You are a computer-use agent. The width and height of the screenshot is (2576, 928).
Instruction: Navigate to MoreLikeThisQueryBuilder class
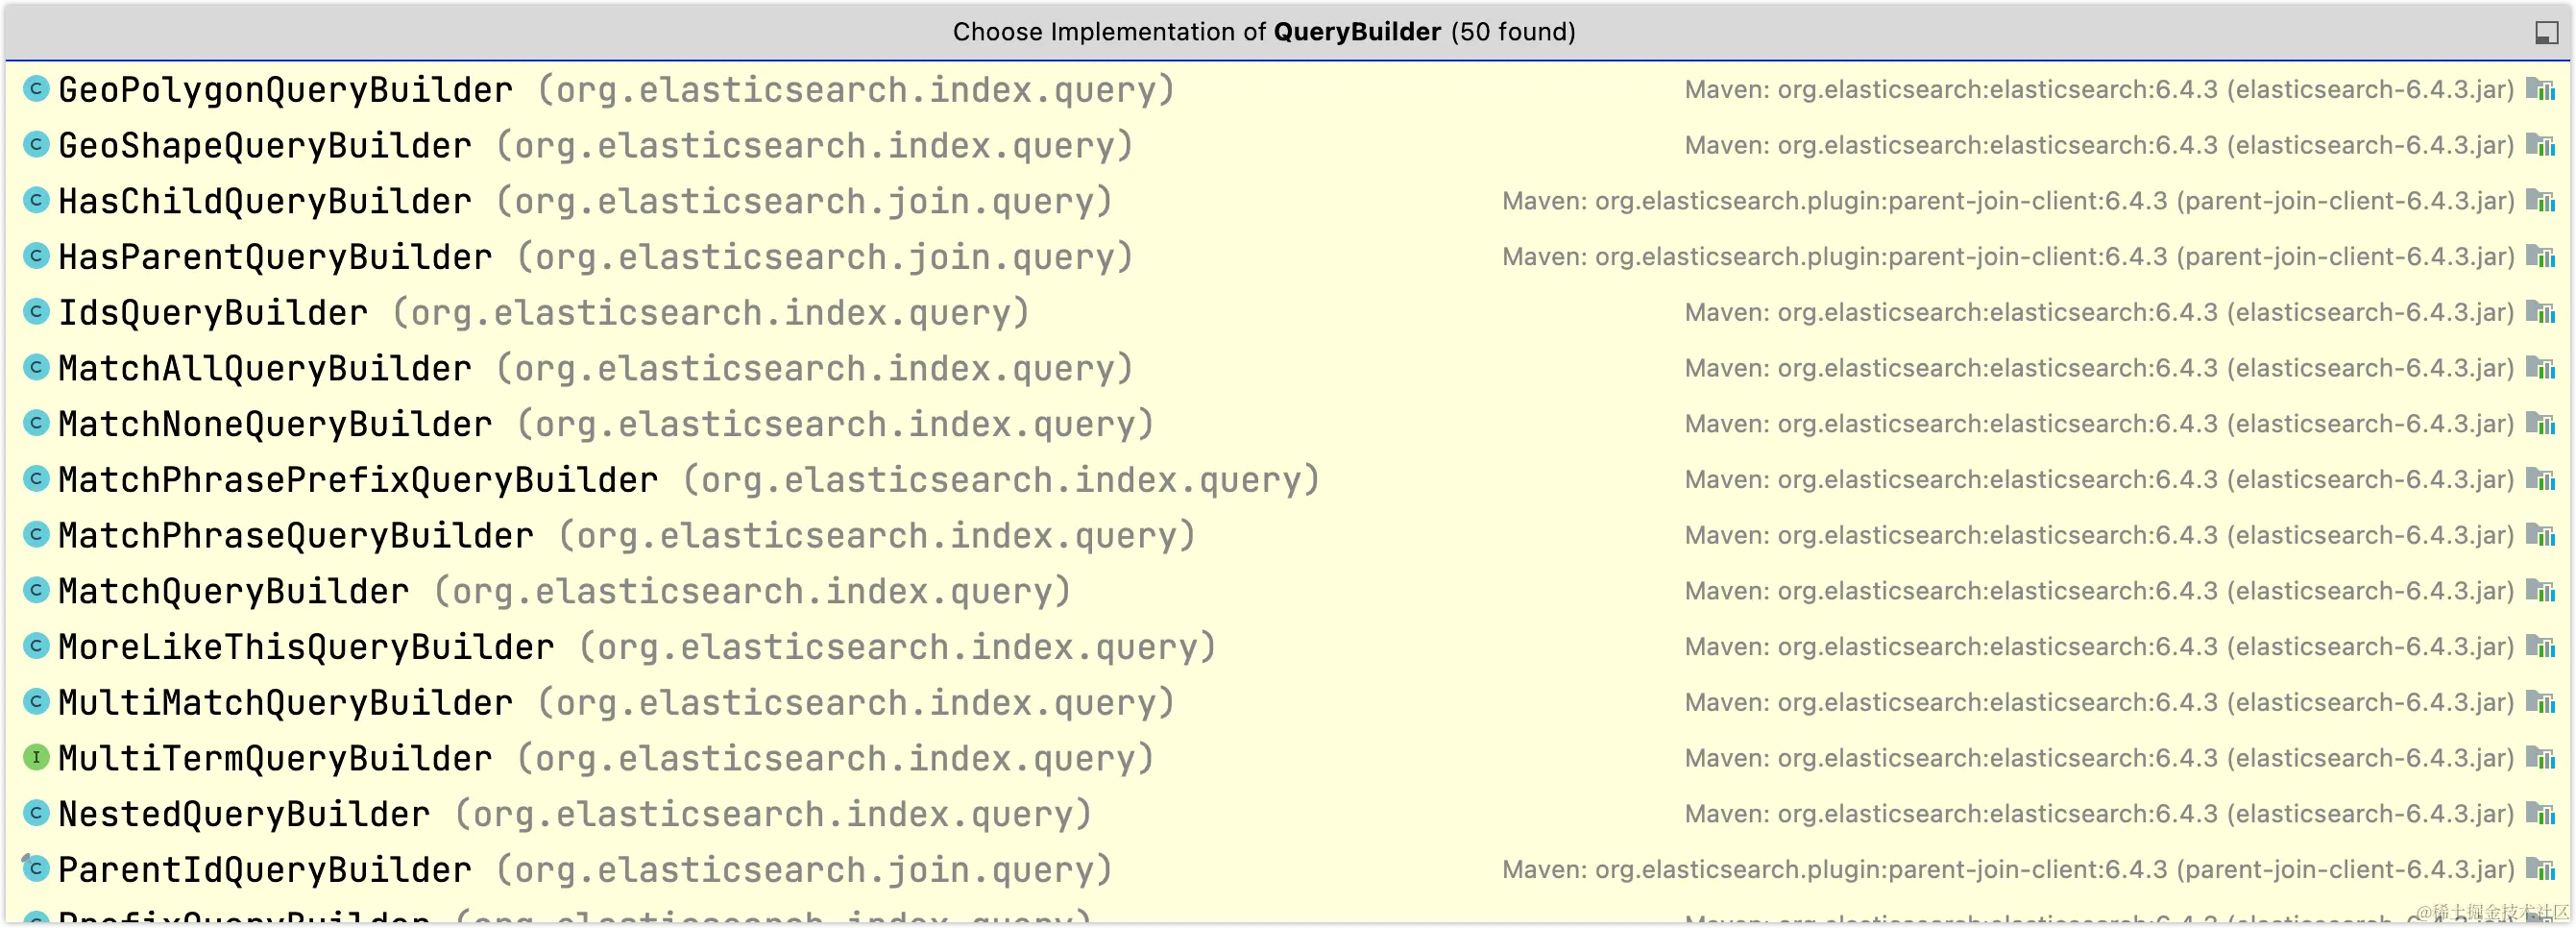[x=1288, y=647]
